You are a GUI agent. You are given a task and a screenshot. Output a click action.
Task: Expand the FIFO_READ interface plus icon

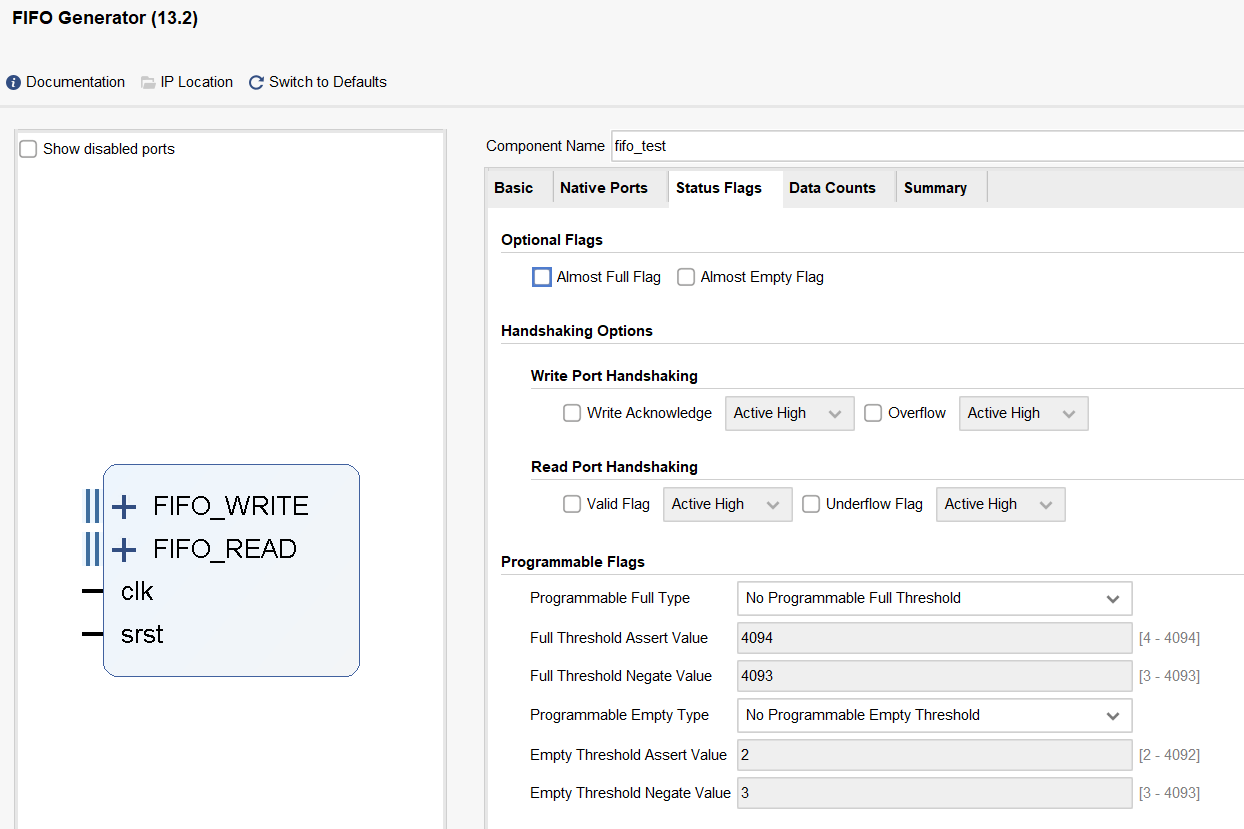point(124,550)
